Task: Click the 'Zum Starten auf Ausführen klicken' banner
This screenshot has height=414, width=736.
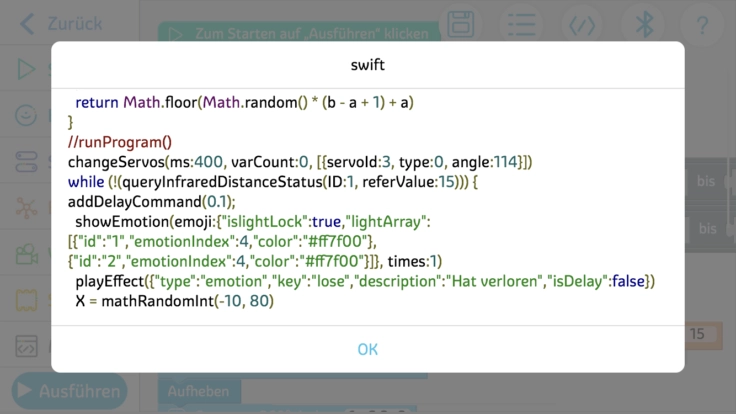Action: coord(299,33)
